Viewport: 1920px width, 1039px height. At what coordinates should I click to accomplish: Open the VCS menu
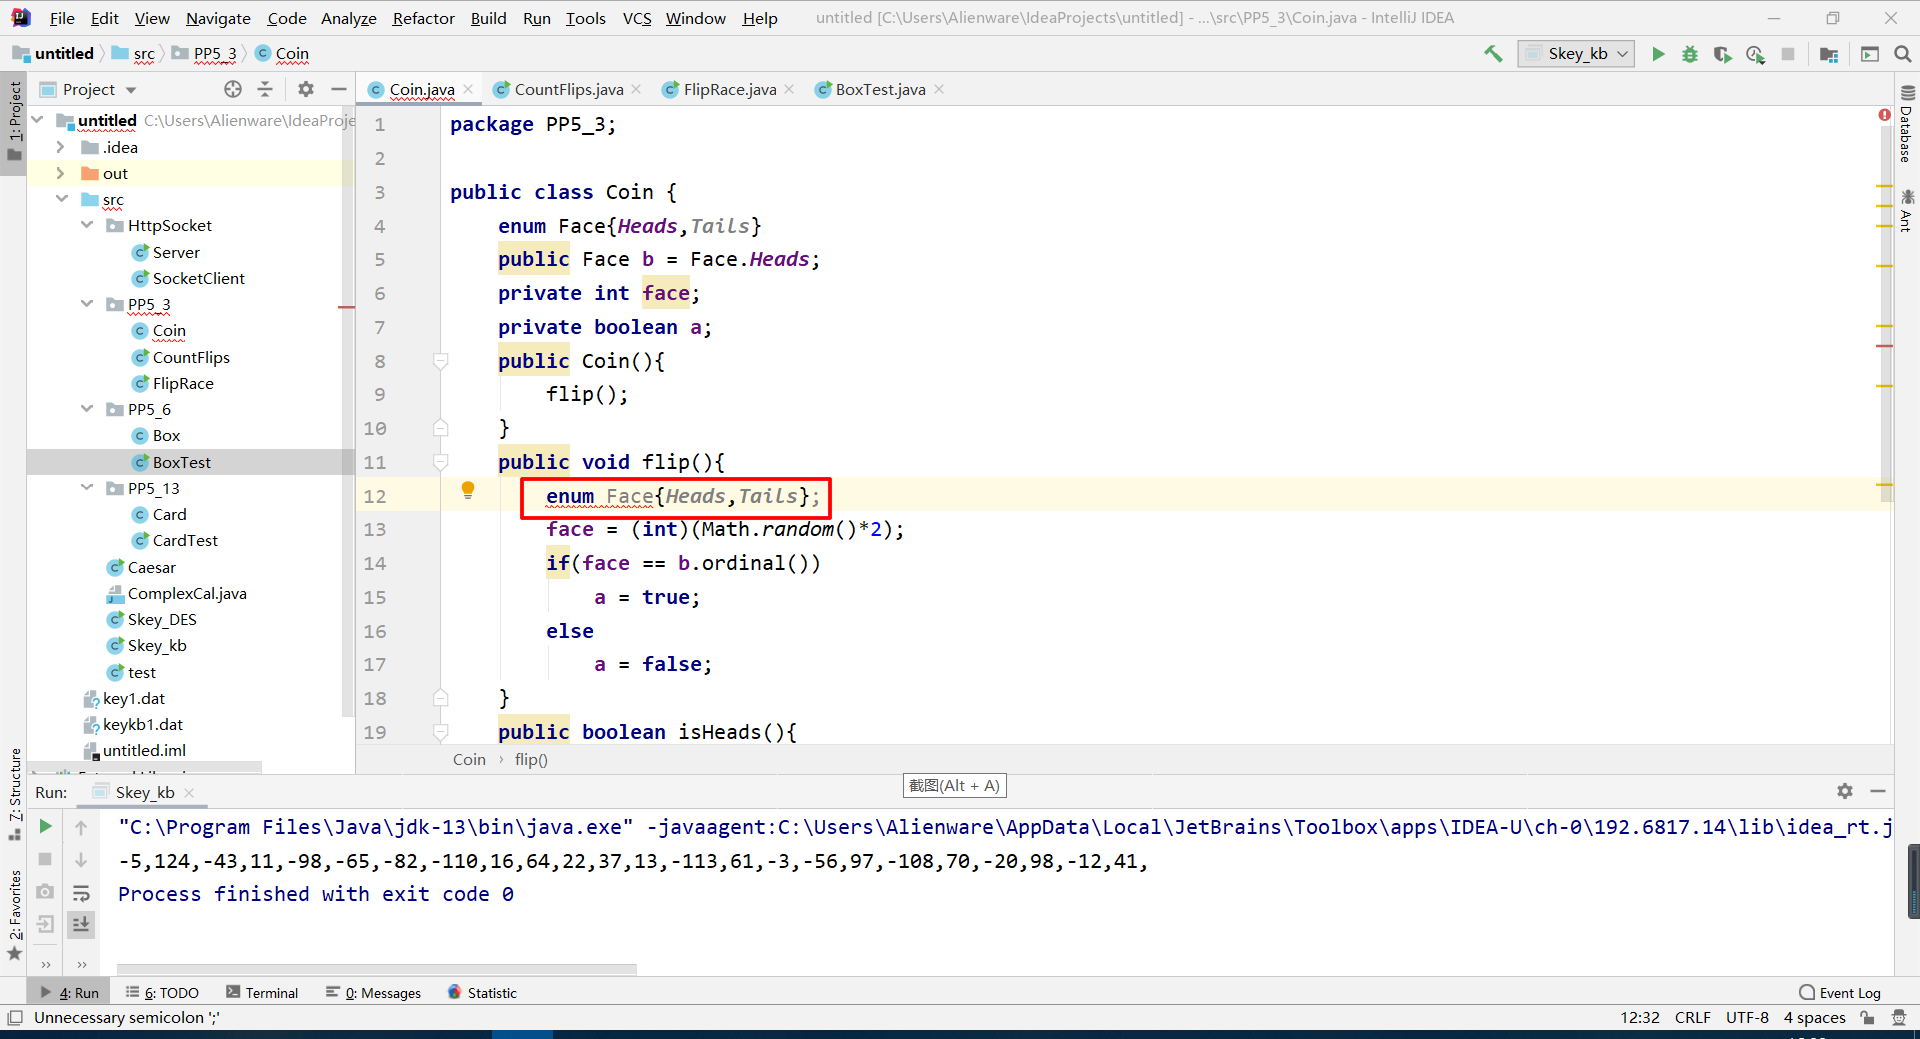point(637,18)
